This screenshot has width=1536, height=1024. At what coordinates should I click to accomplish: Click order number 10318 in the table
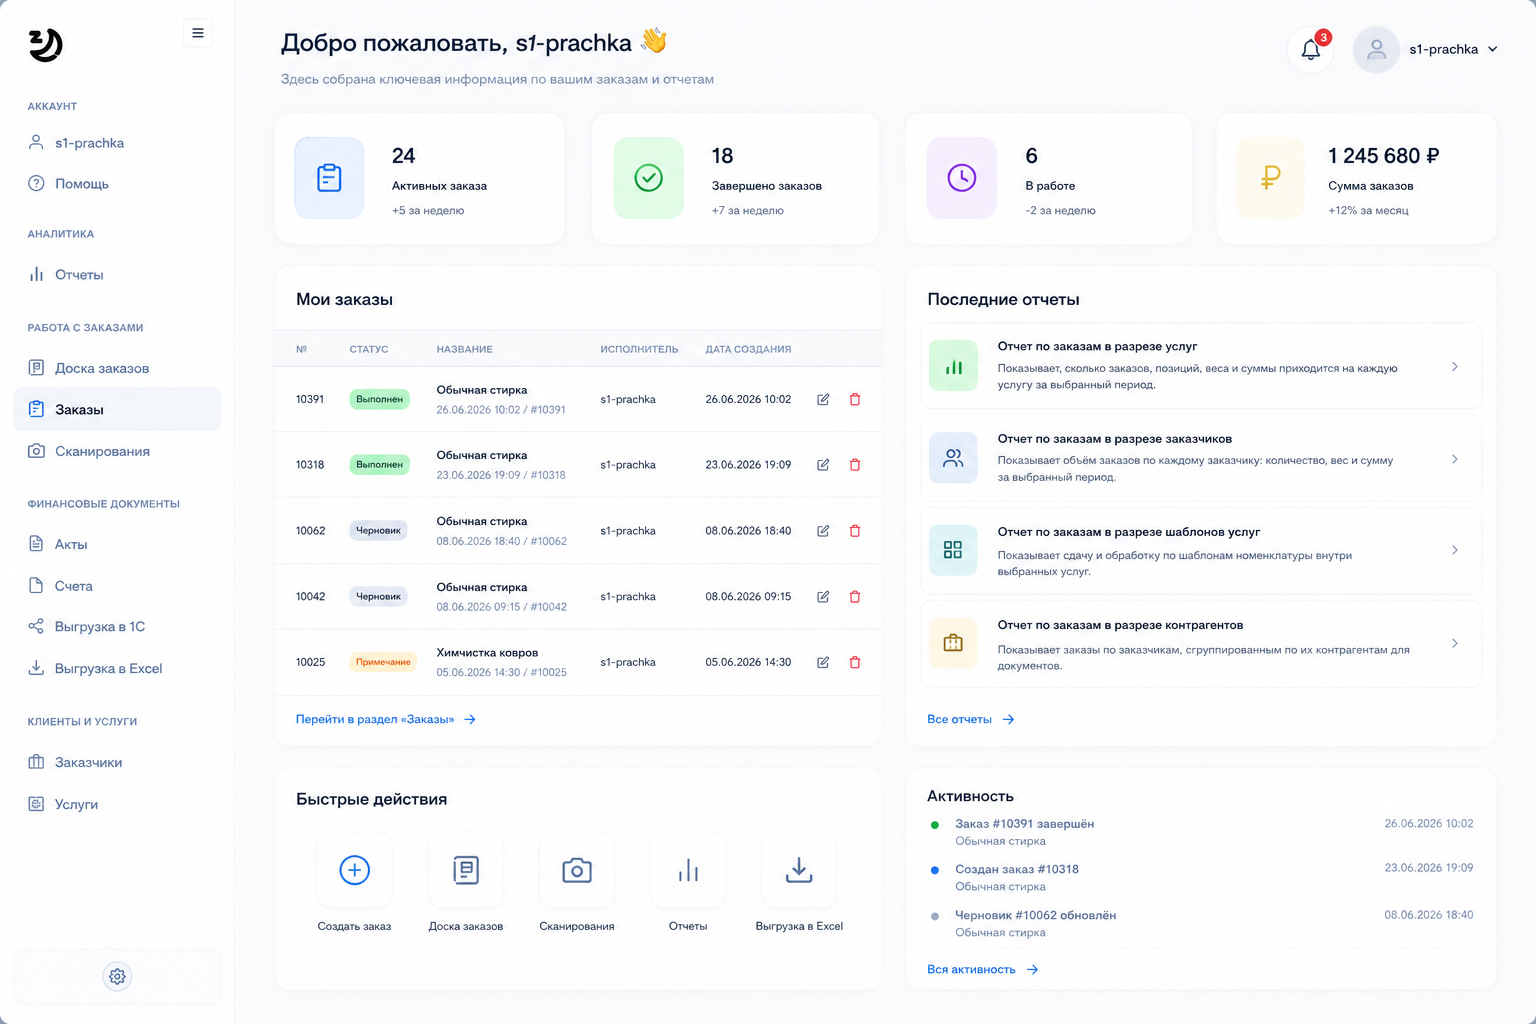pos(310,465)
